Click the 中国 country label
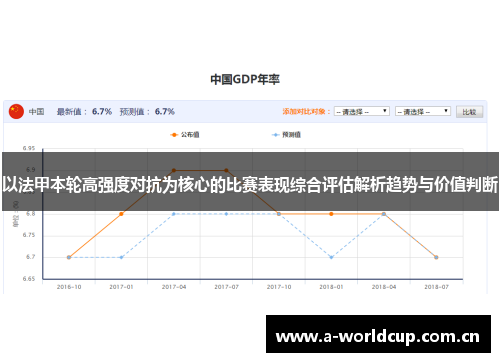This screenshot has height=362, width=500. tap(36, 111)
